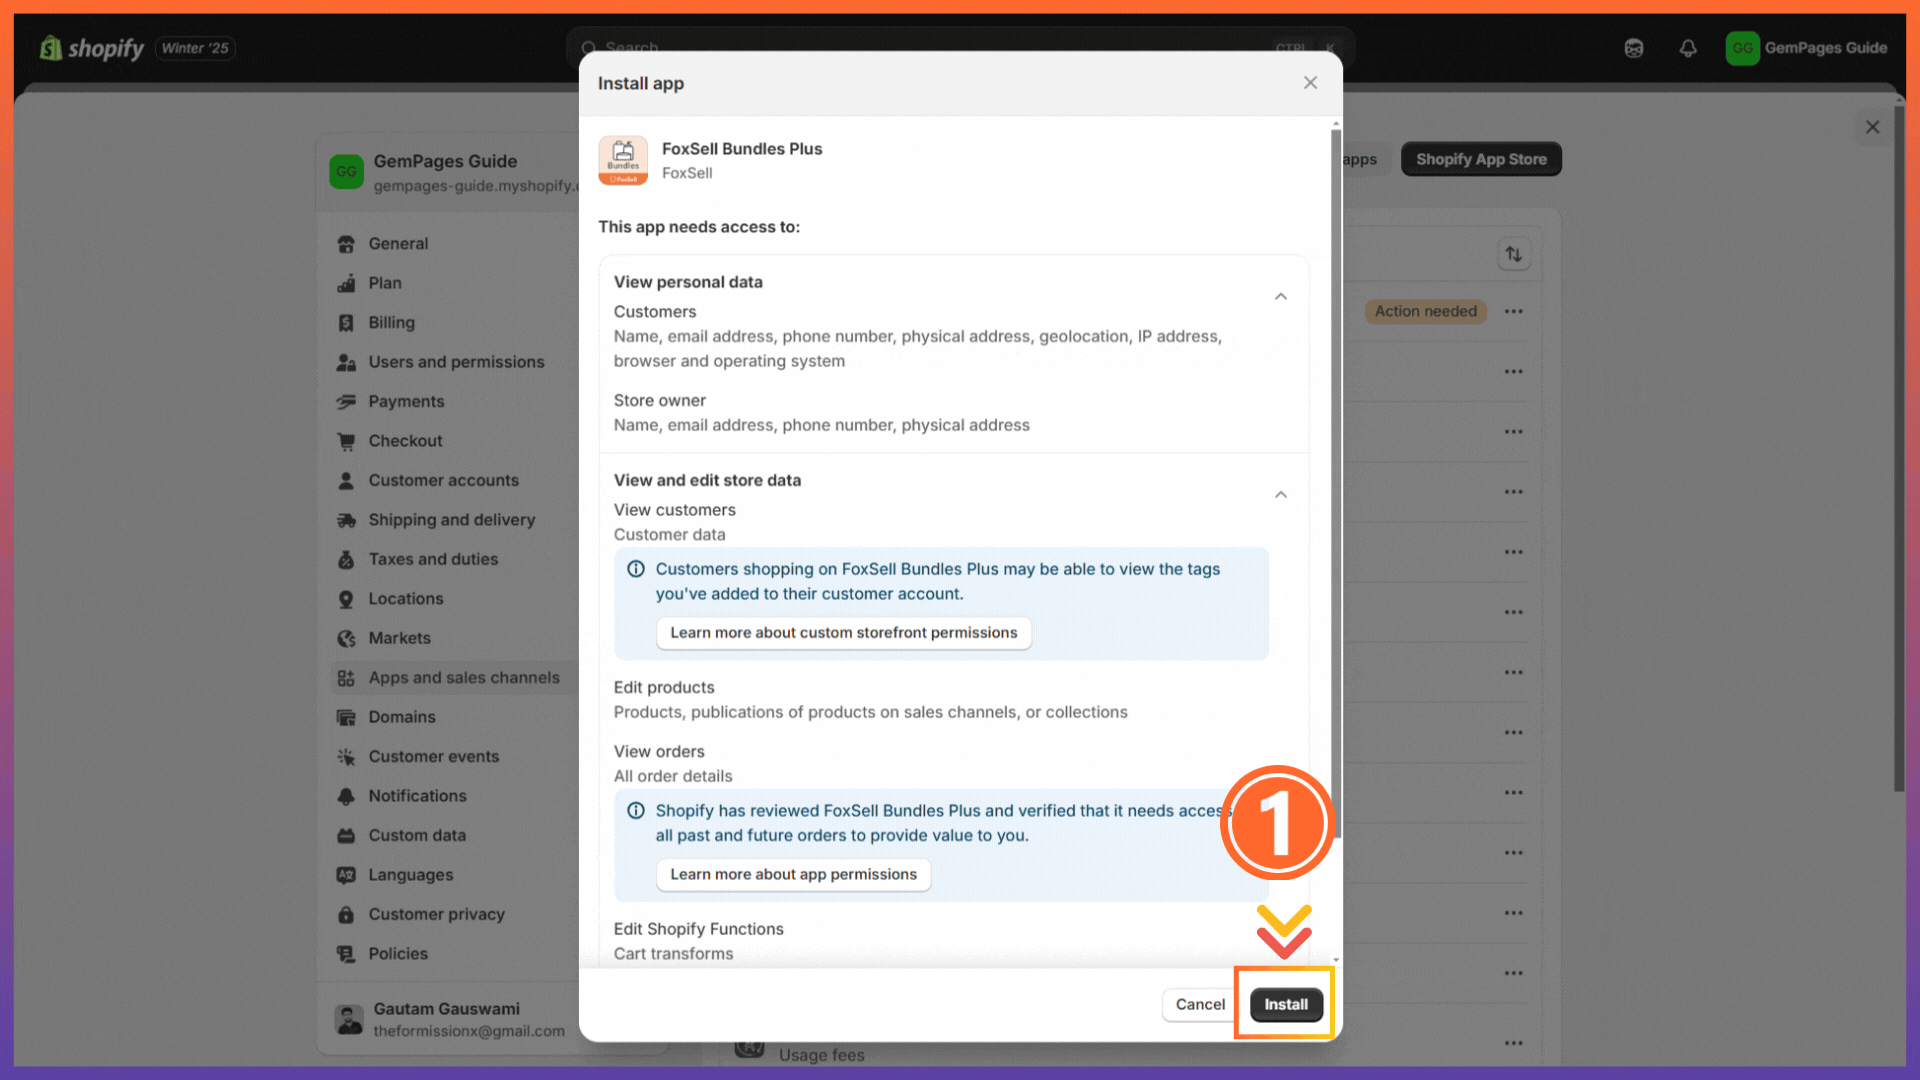Click the Domains icon
The height and width of the screenshot is (1080, 1920).
(x=346, y=717)
